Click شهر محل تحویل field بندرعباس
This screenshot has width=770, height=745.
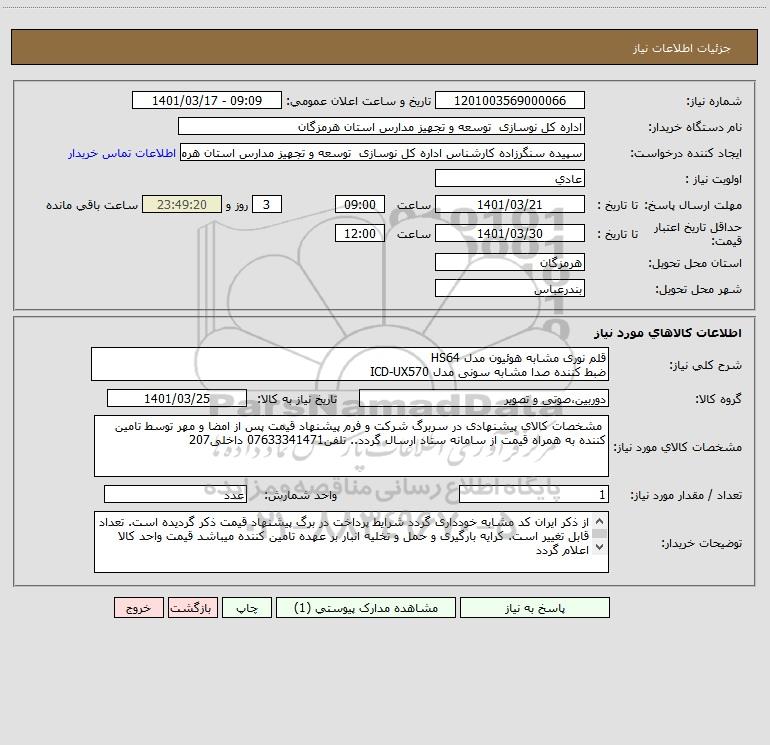510,288
